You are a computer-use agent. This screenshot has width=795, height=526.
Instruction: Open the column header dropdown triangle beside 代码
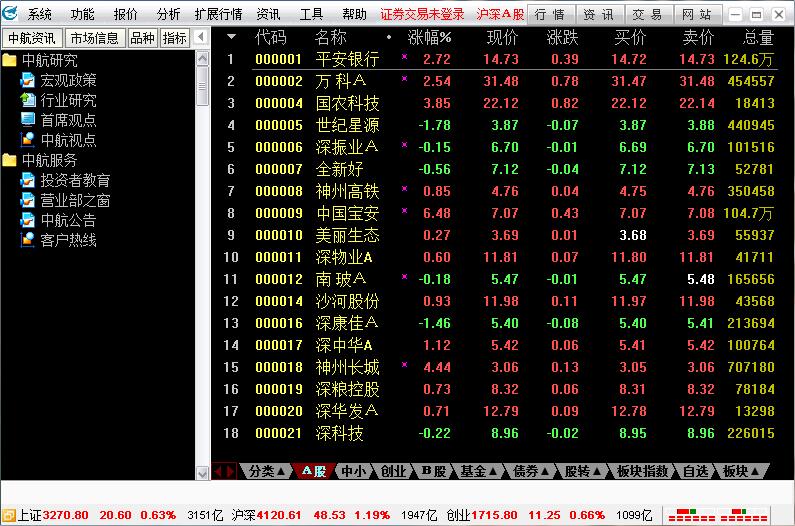232,37
